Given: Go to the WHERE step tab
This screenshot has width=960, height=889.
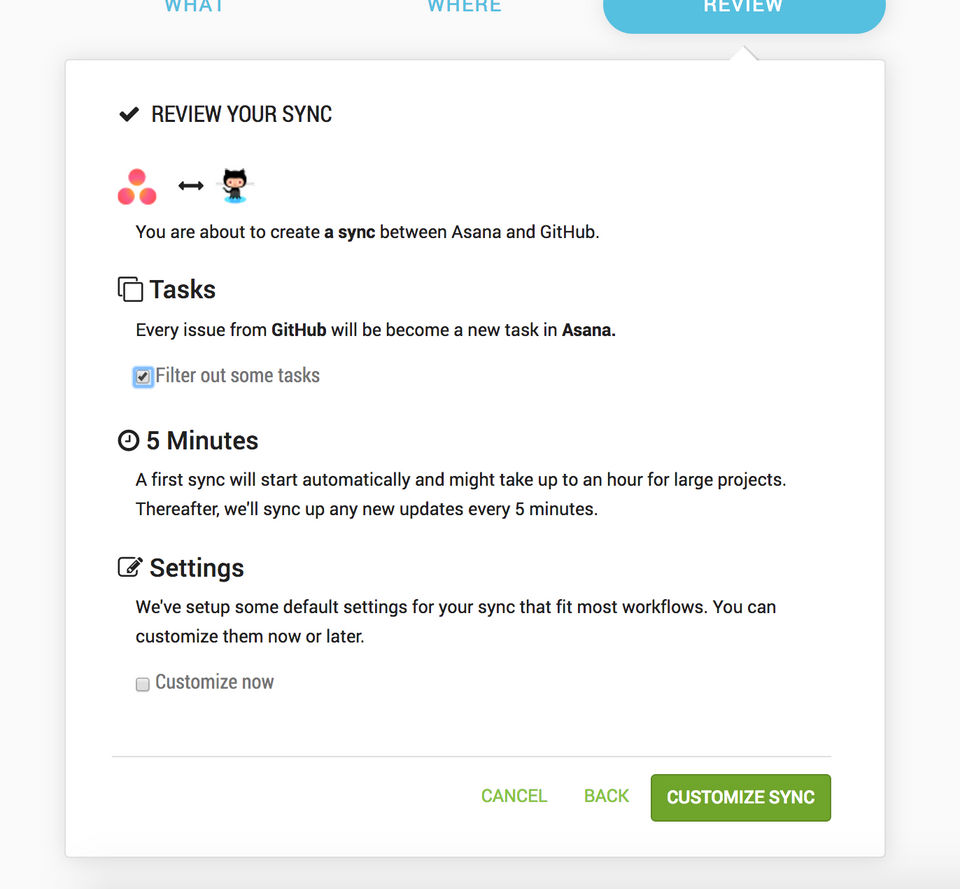Looking at the screenshot, I should pyautogui.click(x=464, y=8).
